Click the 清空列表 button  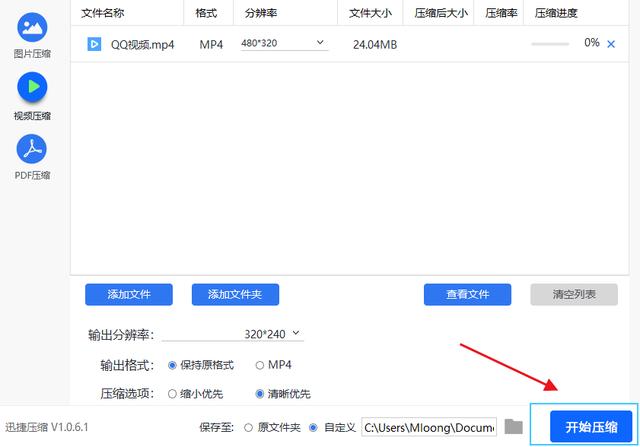pyautogui.click(x=574, y=294)
